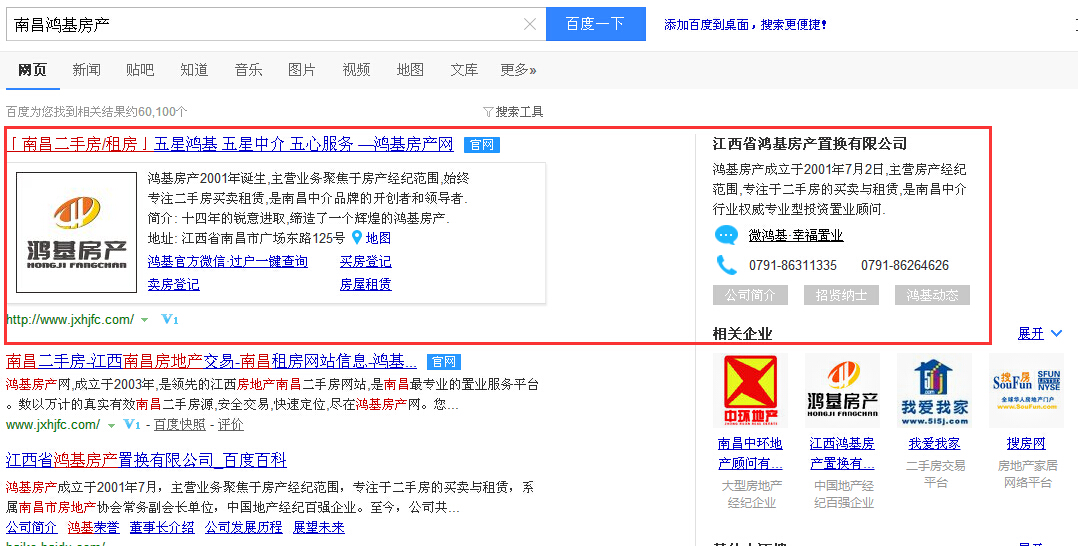The width and height of the screenshot is (1078, 546).
Task: Open the 房屋租赁 link
Action: pos(366,284)
